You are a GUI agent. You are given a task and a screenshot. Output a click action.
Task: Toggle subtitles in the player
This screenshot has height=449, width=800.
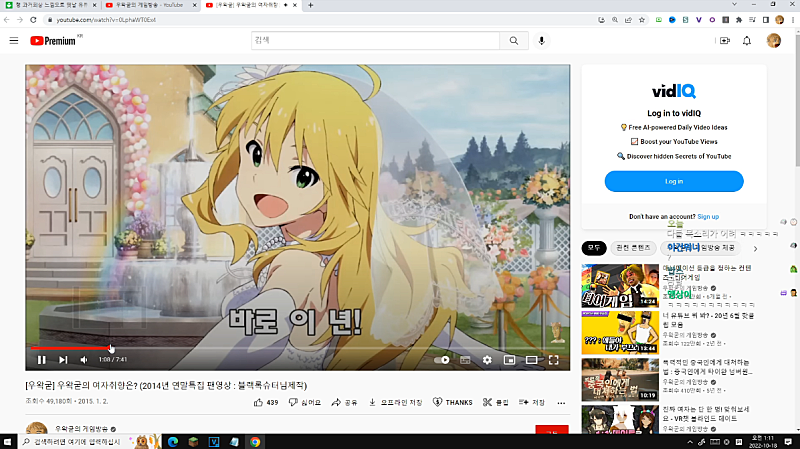(465, 360)
